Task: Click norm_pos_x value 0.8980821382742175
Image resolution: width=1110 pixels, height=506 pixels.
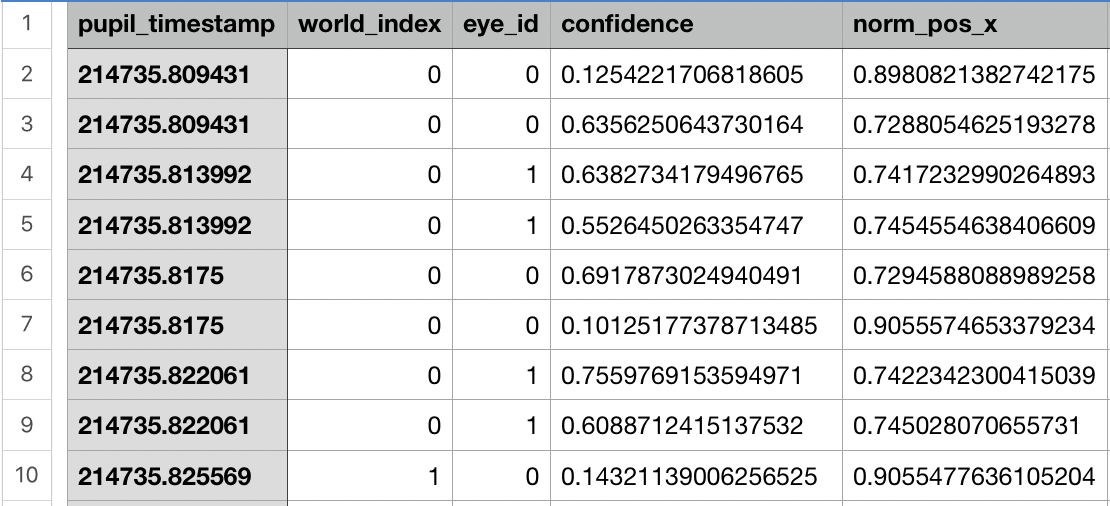Action: pyautogui.click(x=976, y=74)
